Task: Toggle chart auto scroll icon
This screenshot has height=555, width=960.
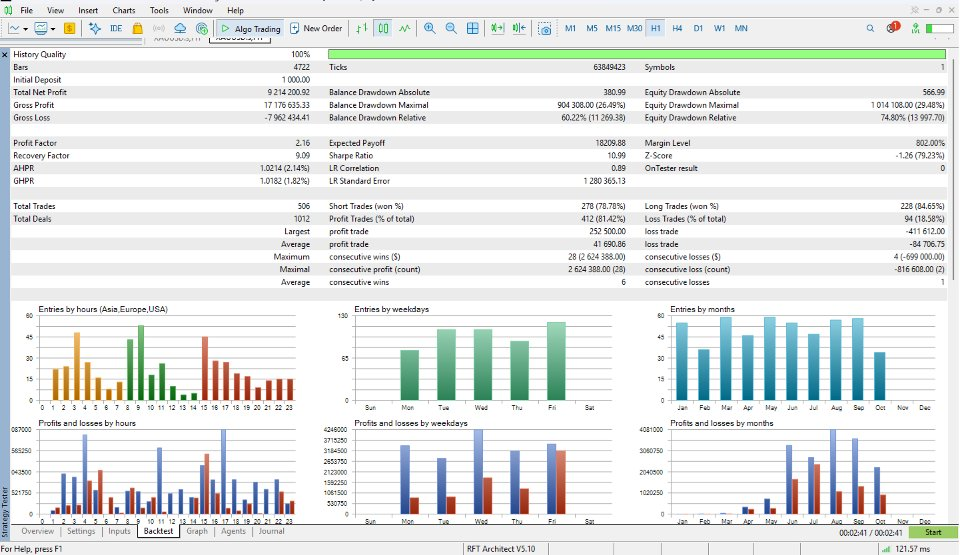Action: coord(497,28)
